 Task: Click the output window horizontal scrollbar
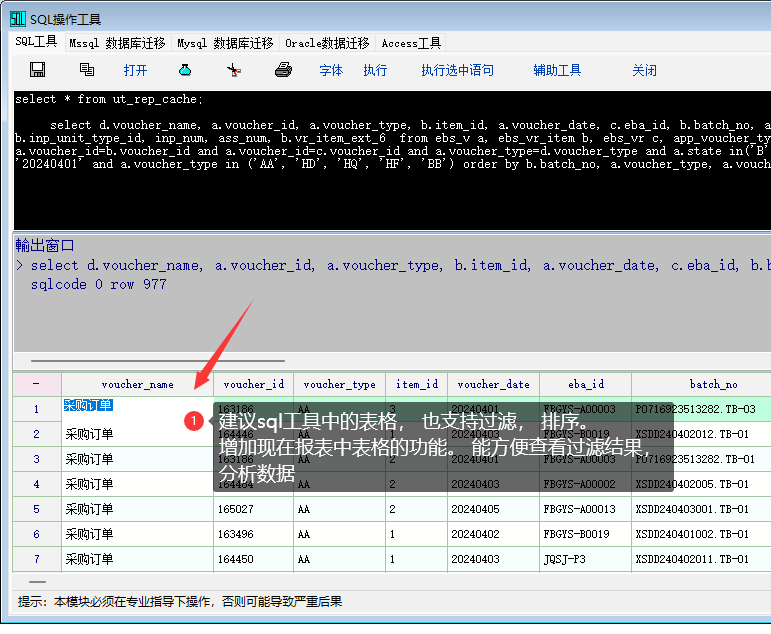pos(158,361)
